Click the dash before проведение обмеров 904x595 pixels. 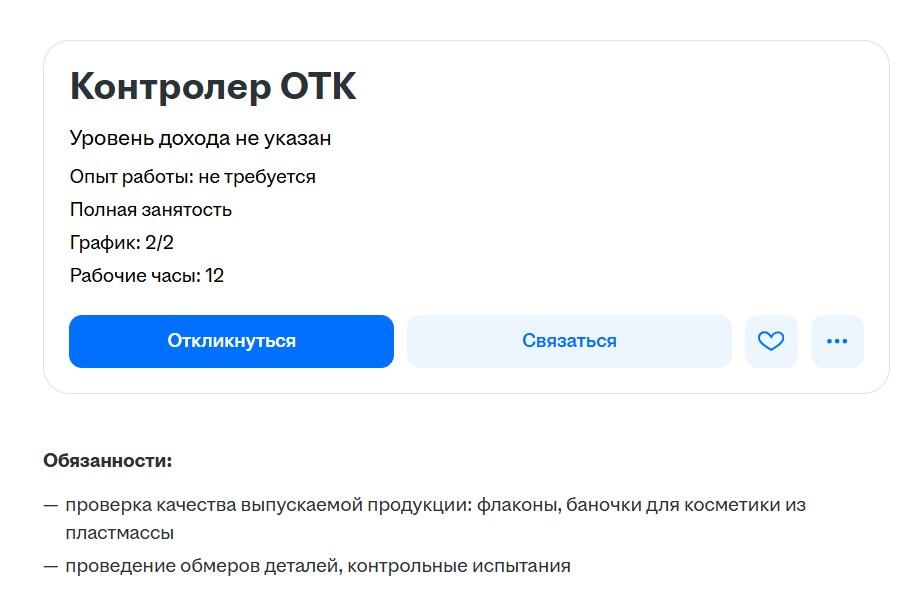coord(51,566)
